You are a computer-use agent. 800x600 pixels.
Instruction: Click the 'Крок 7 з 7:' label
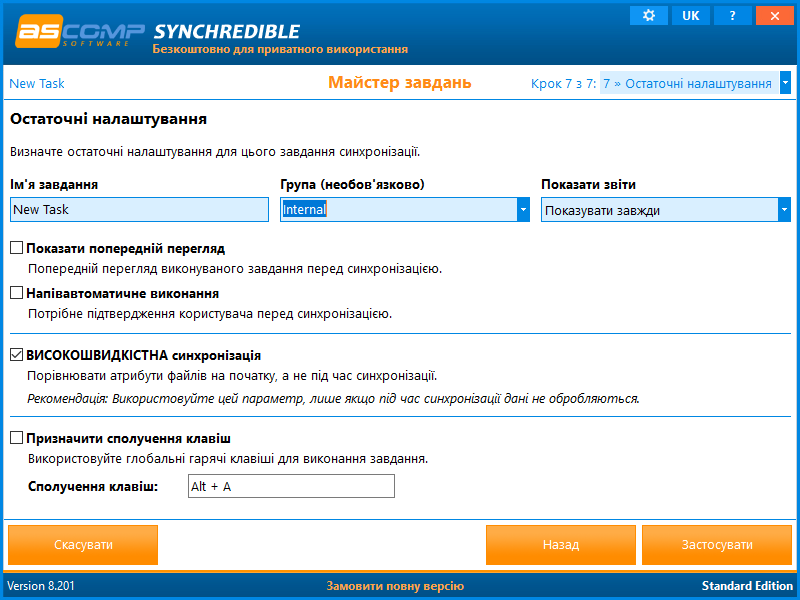click(x=563, y=84)
